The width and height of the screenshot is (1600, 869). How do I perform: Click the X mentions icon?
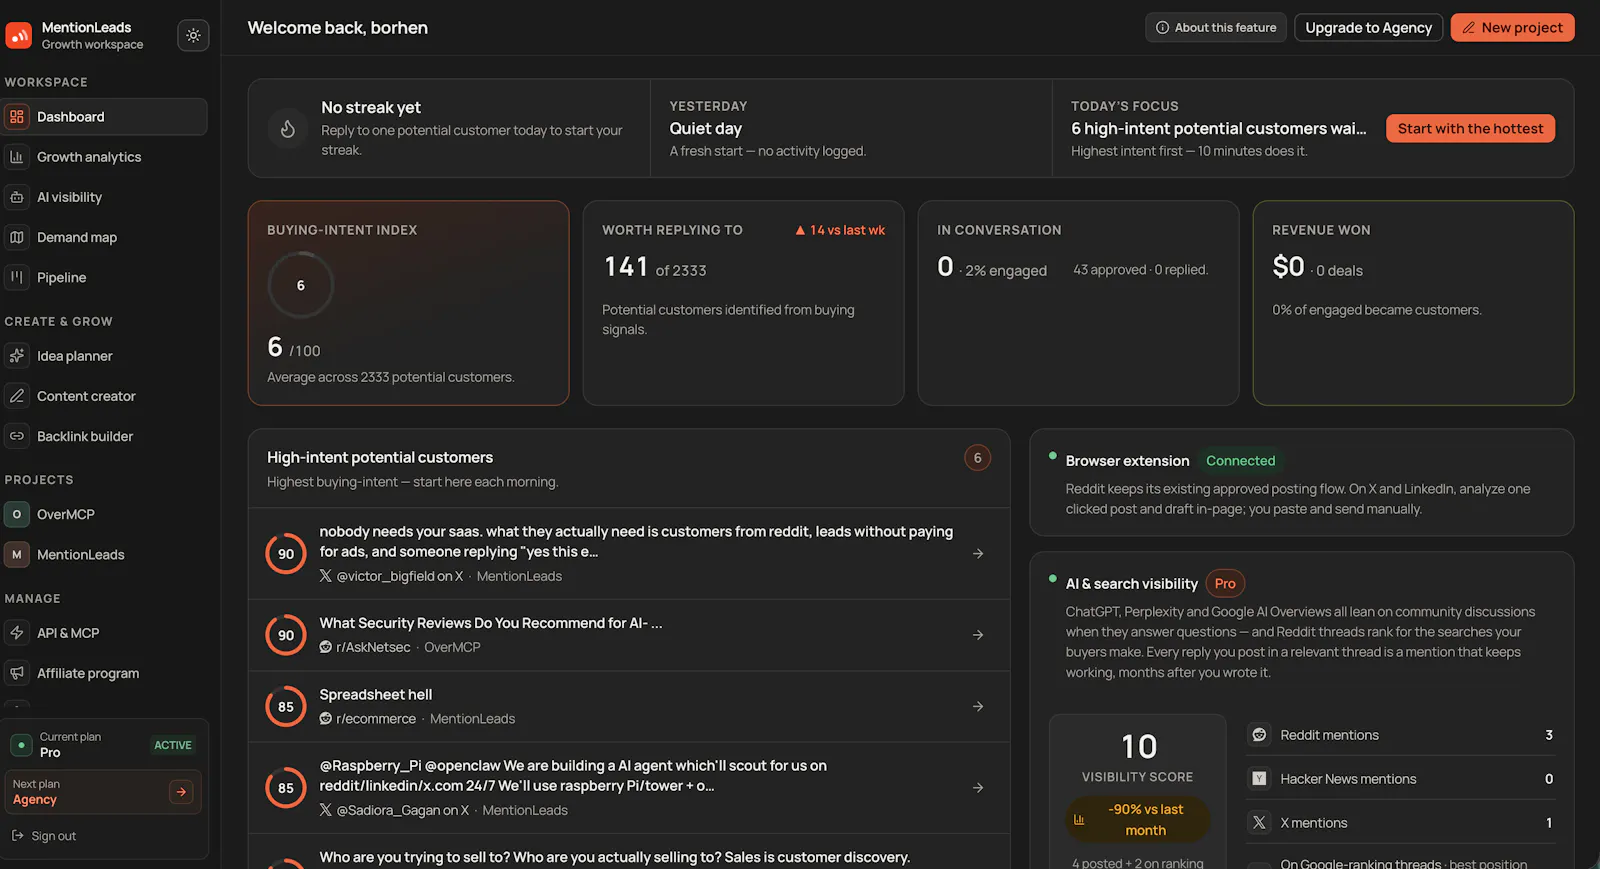click(1260, 823)
